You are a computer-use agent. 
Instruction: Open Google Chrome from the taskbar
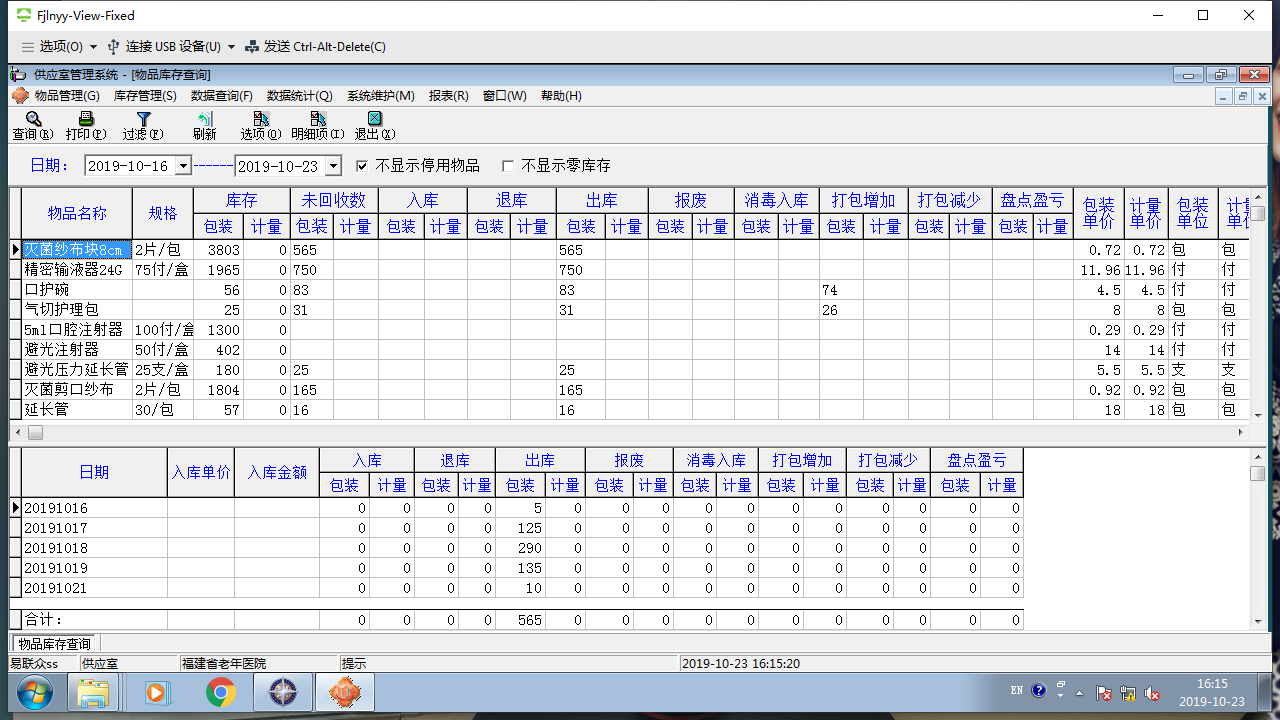(220, 692)
